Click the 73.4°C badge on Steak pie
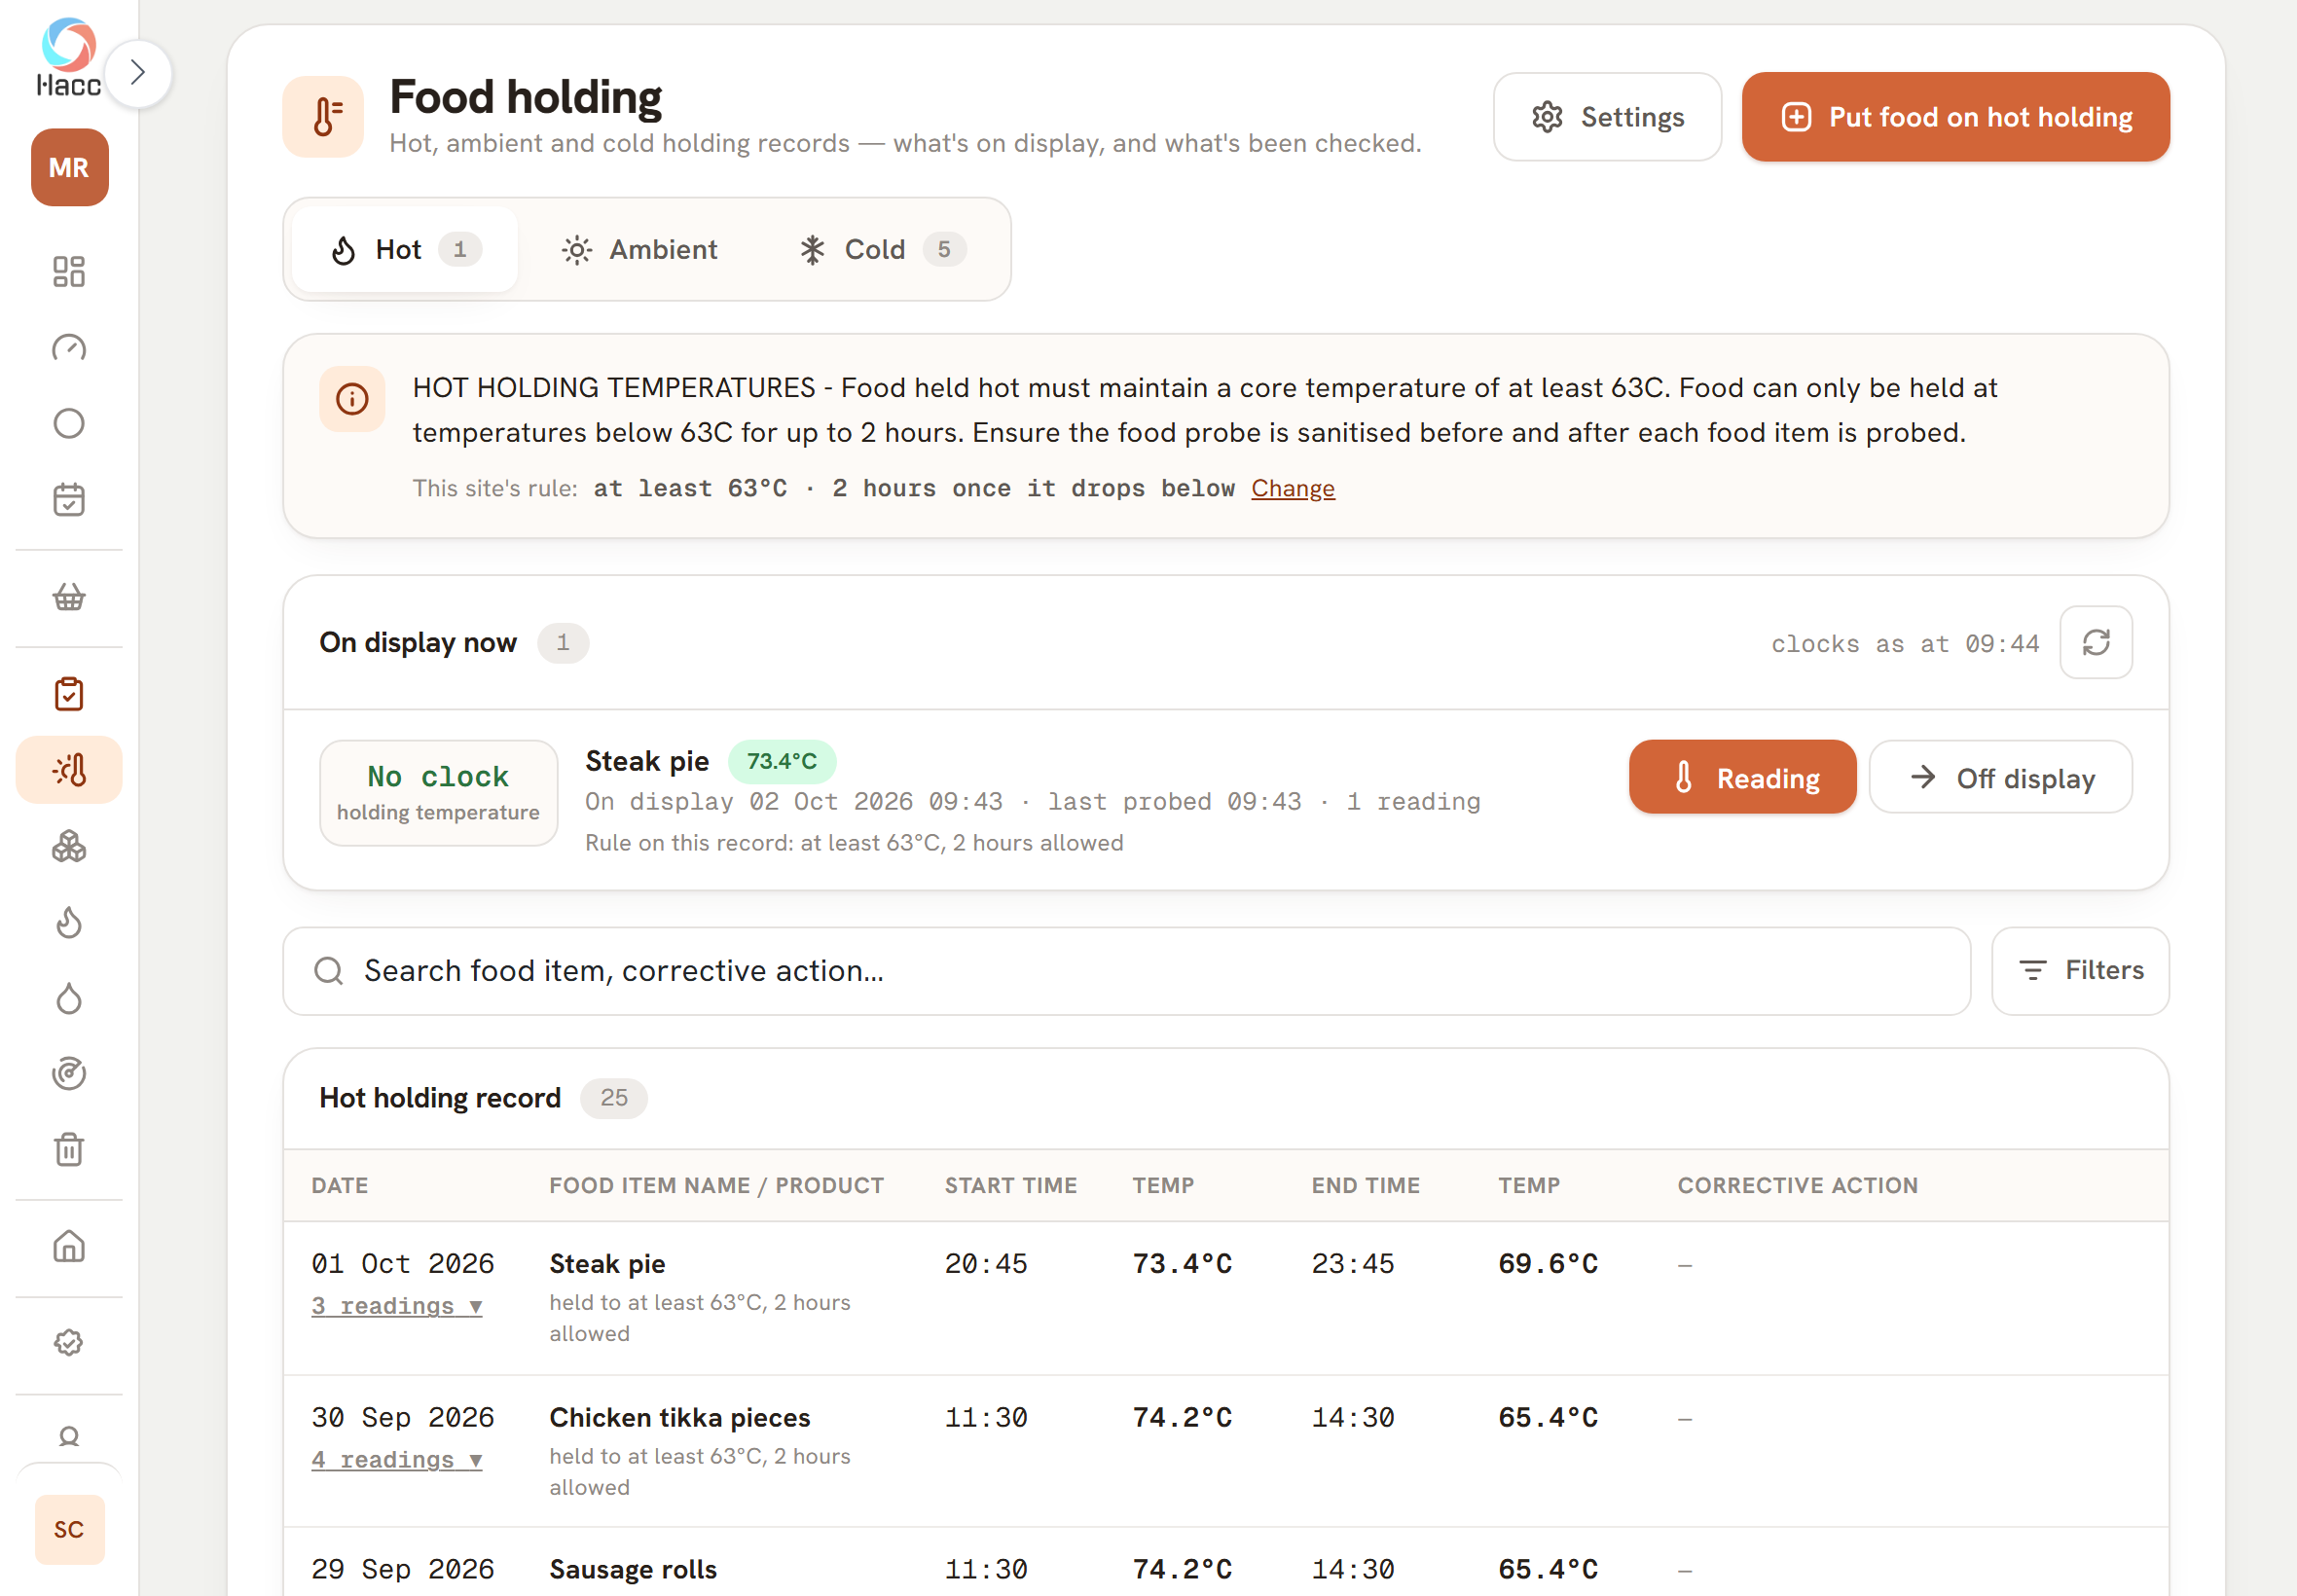The height and width of the screenshot is (1596, 2297). pyautogui.click(x=782, y=762)
